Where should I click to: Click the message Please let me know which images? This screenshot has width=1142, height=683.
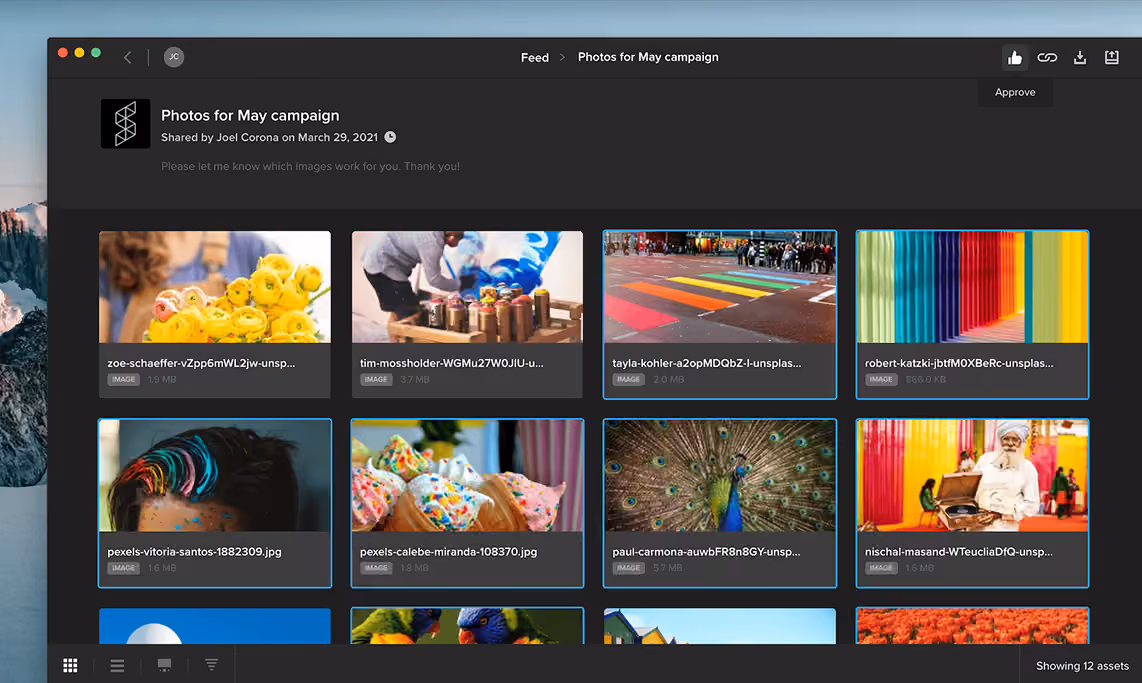coord(310,166)
